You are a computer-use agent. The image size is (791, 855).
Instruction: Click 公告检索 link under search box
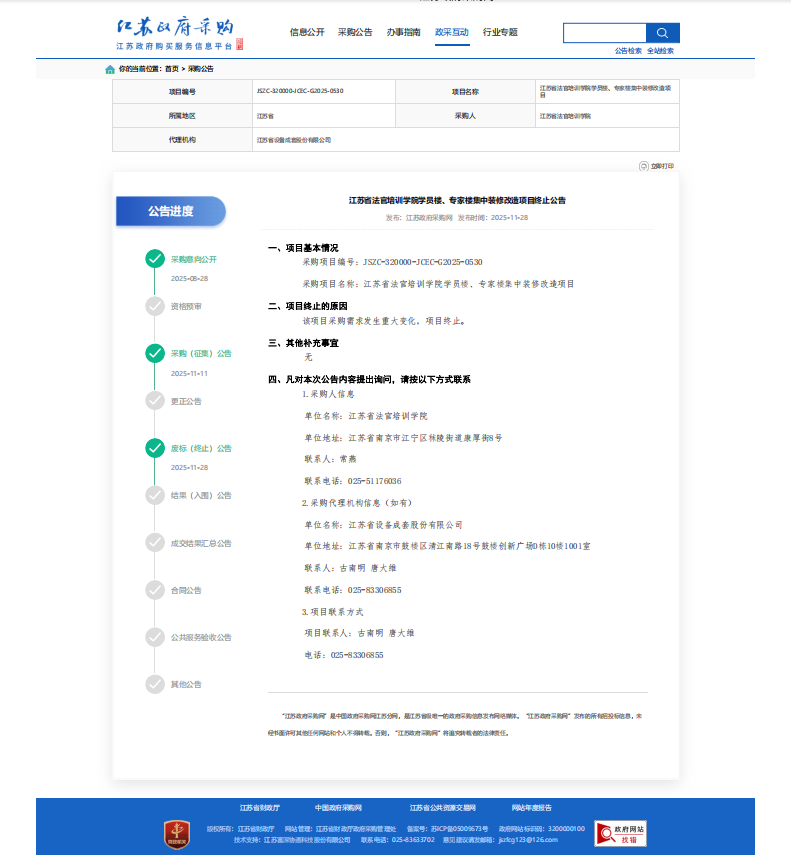(628, 51)
